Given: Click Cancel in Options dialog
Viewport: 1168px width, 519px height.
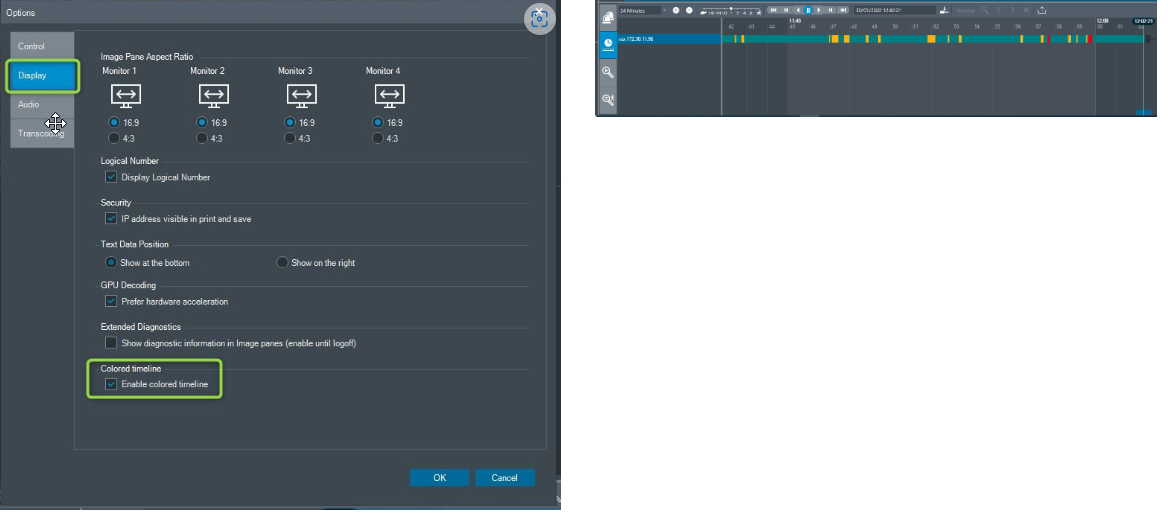Looking at the screenshot, I should (504, 477).
